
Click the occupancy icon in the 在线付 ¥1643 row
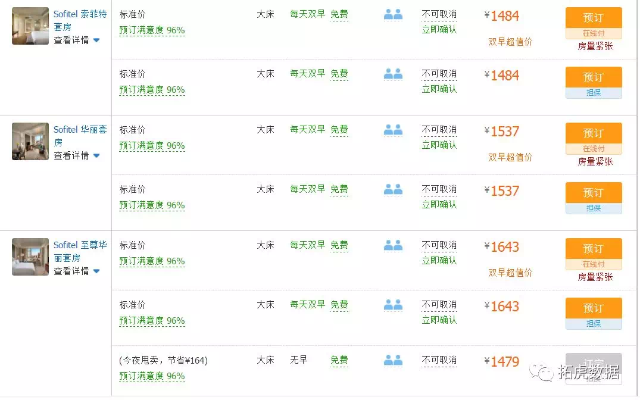point(393,245)
